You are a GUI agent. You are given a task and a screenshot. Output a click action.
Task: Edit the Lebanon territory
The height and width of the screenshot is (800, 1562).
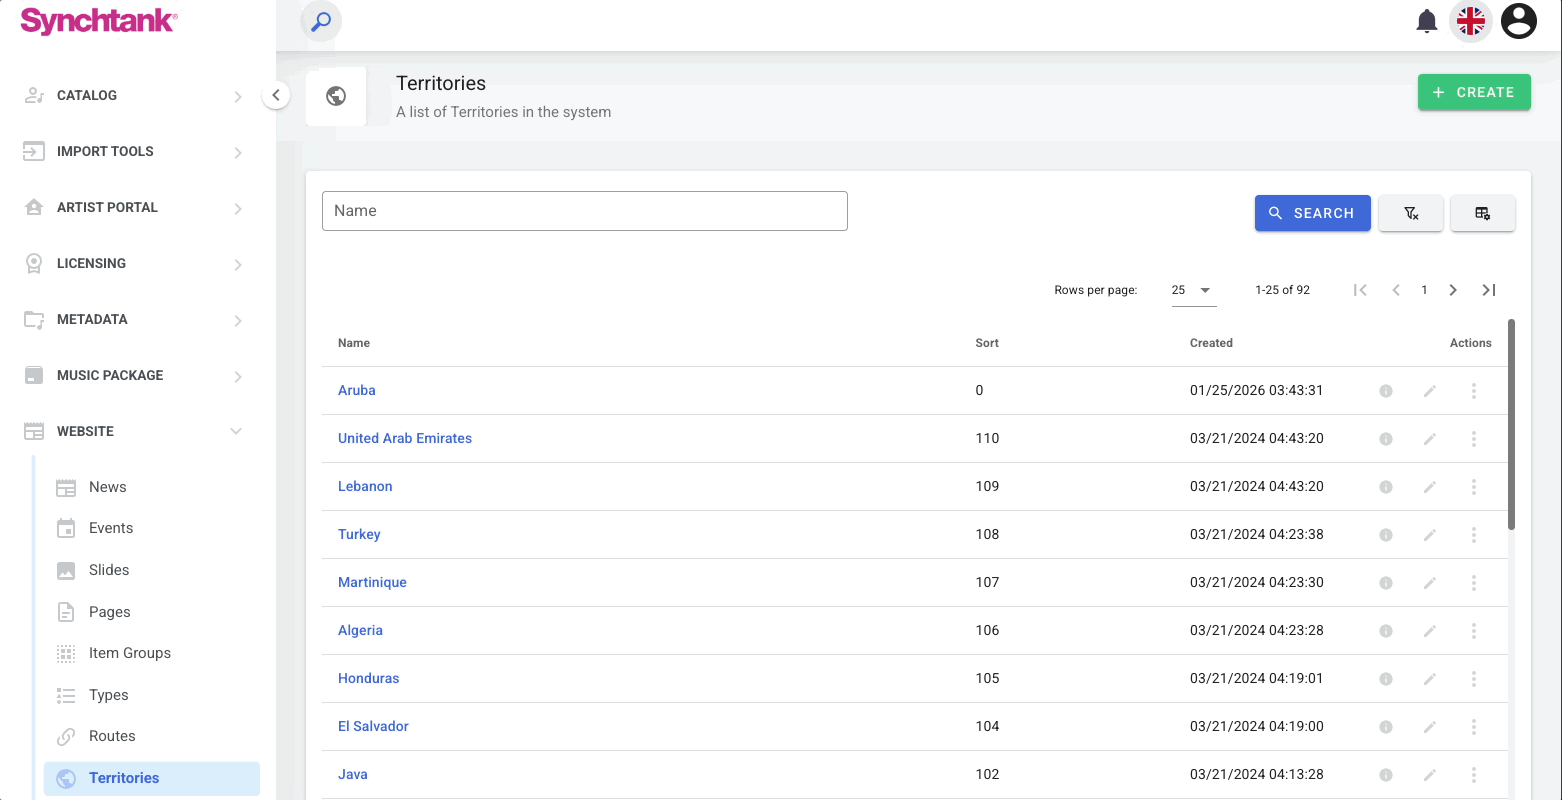coord(1430,487)
